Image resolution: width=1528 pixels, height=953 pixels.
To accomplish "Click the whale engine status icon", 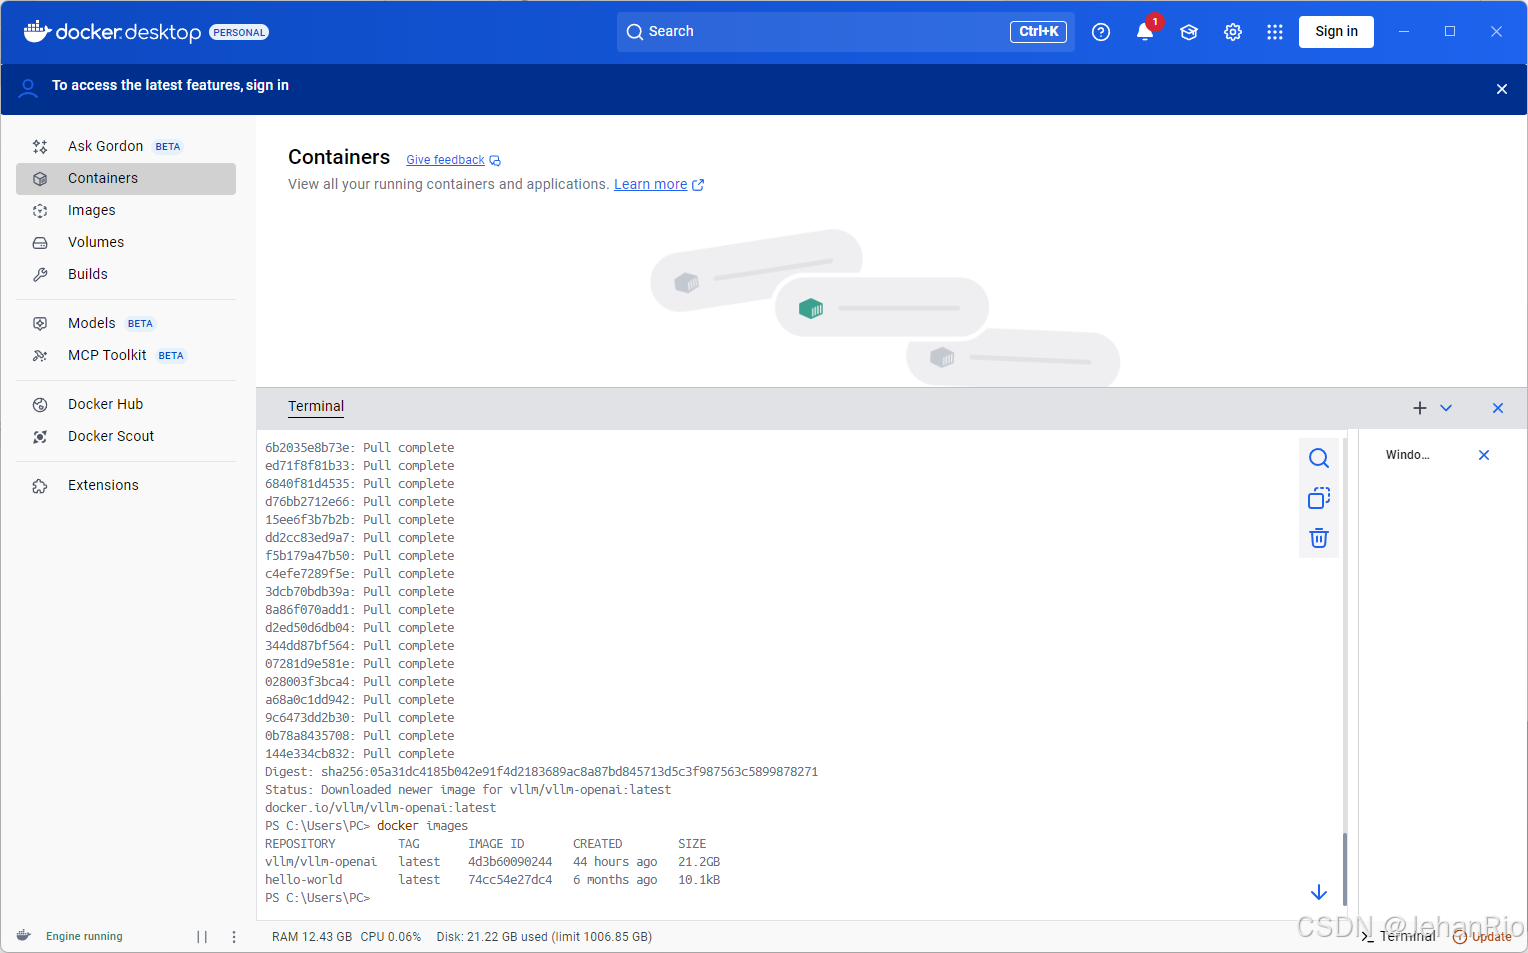I will [24, 936].
